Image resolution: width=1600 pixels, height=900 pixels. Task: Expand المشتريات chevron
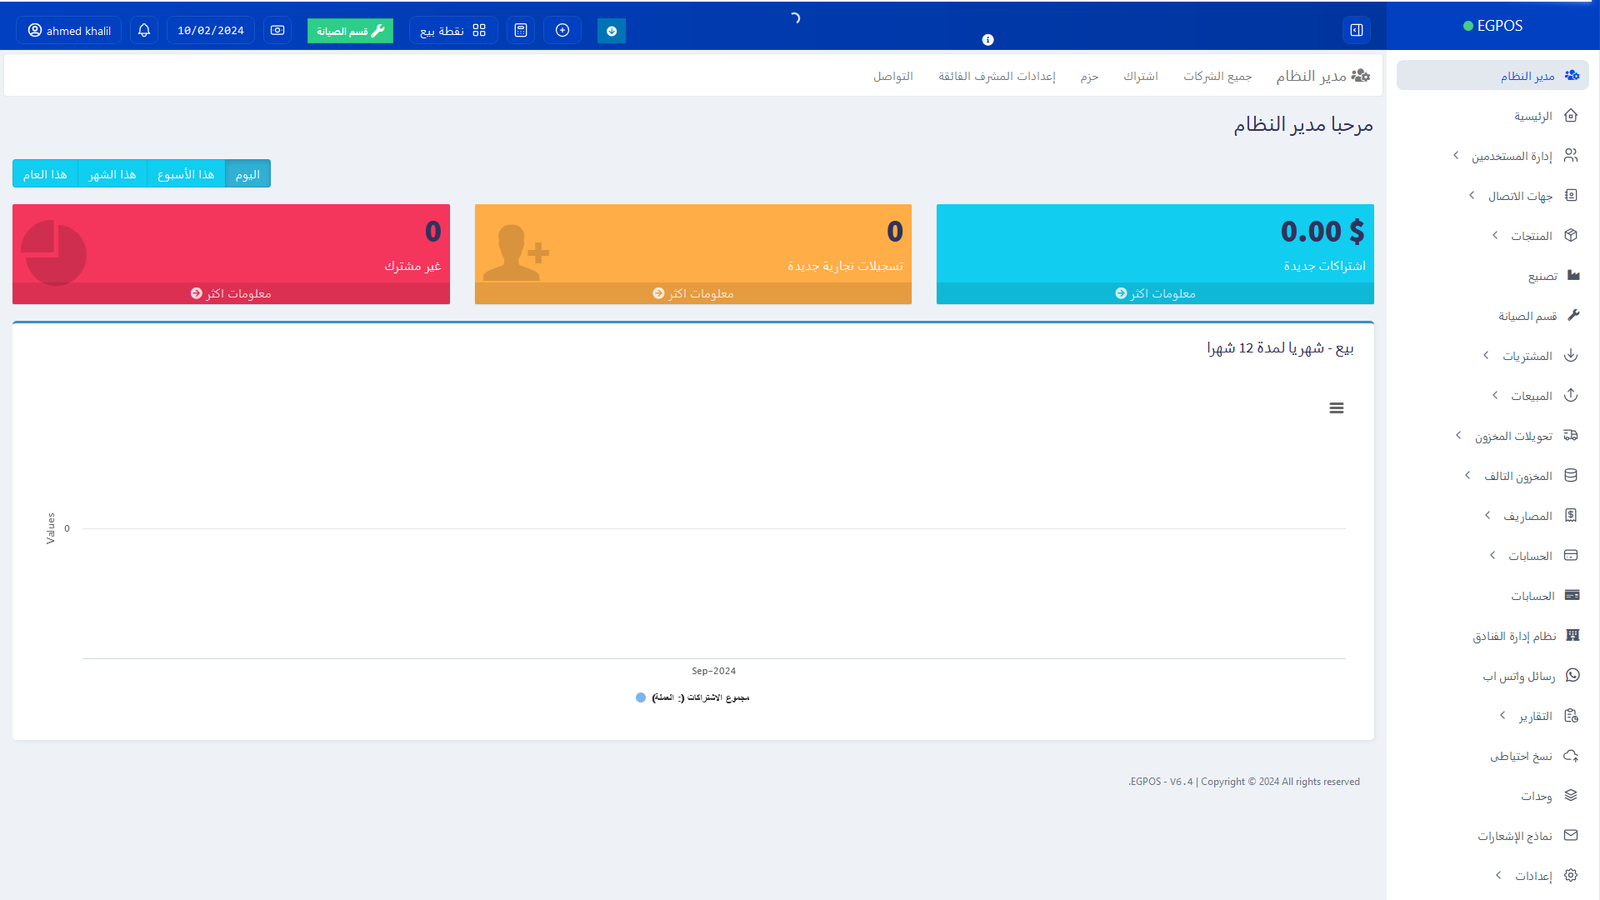1486,355
